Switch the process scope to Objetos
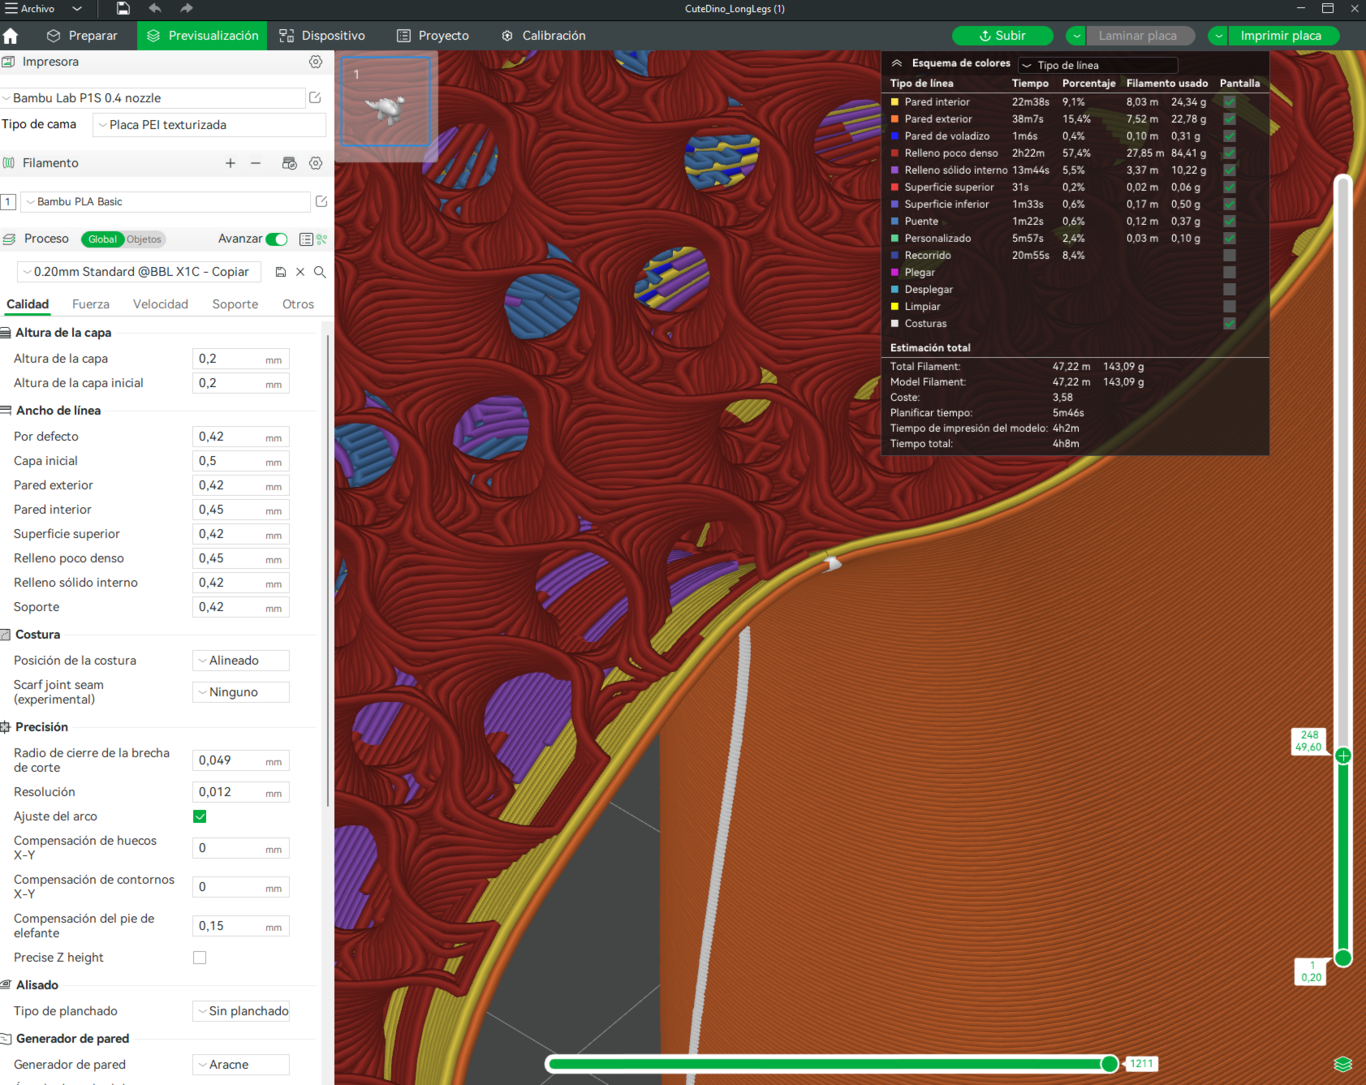Screen dimensions: 1366x1085 pos(144,239)
